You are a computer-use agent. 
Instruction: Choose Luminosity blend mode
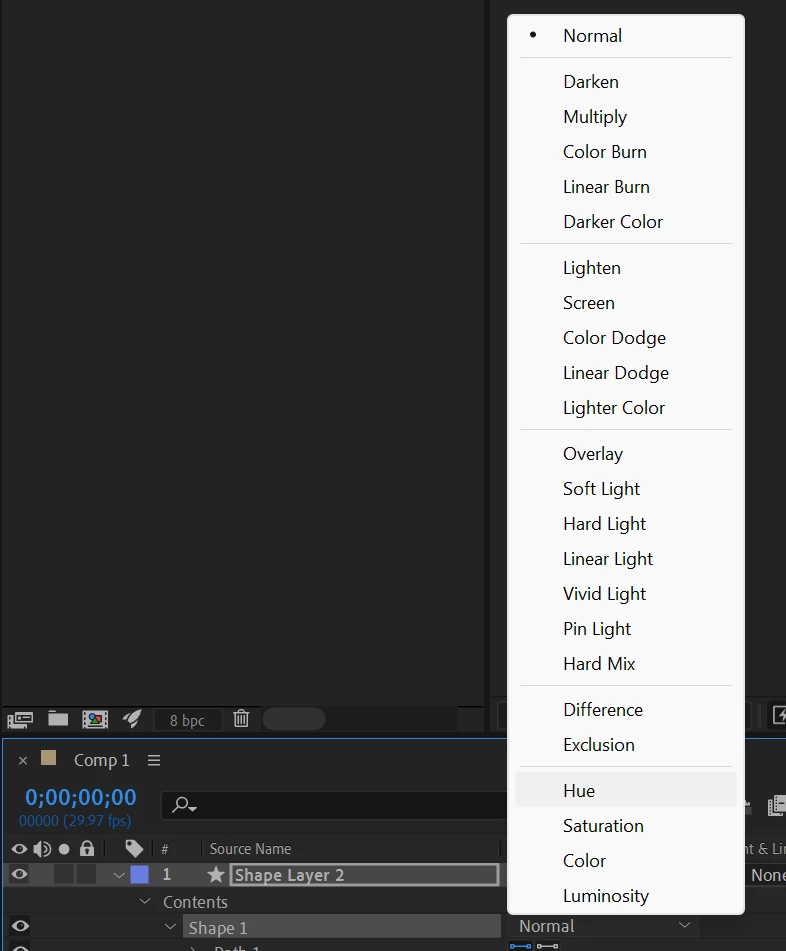point(625,896)
